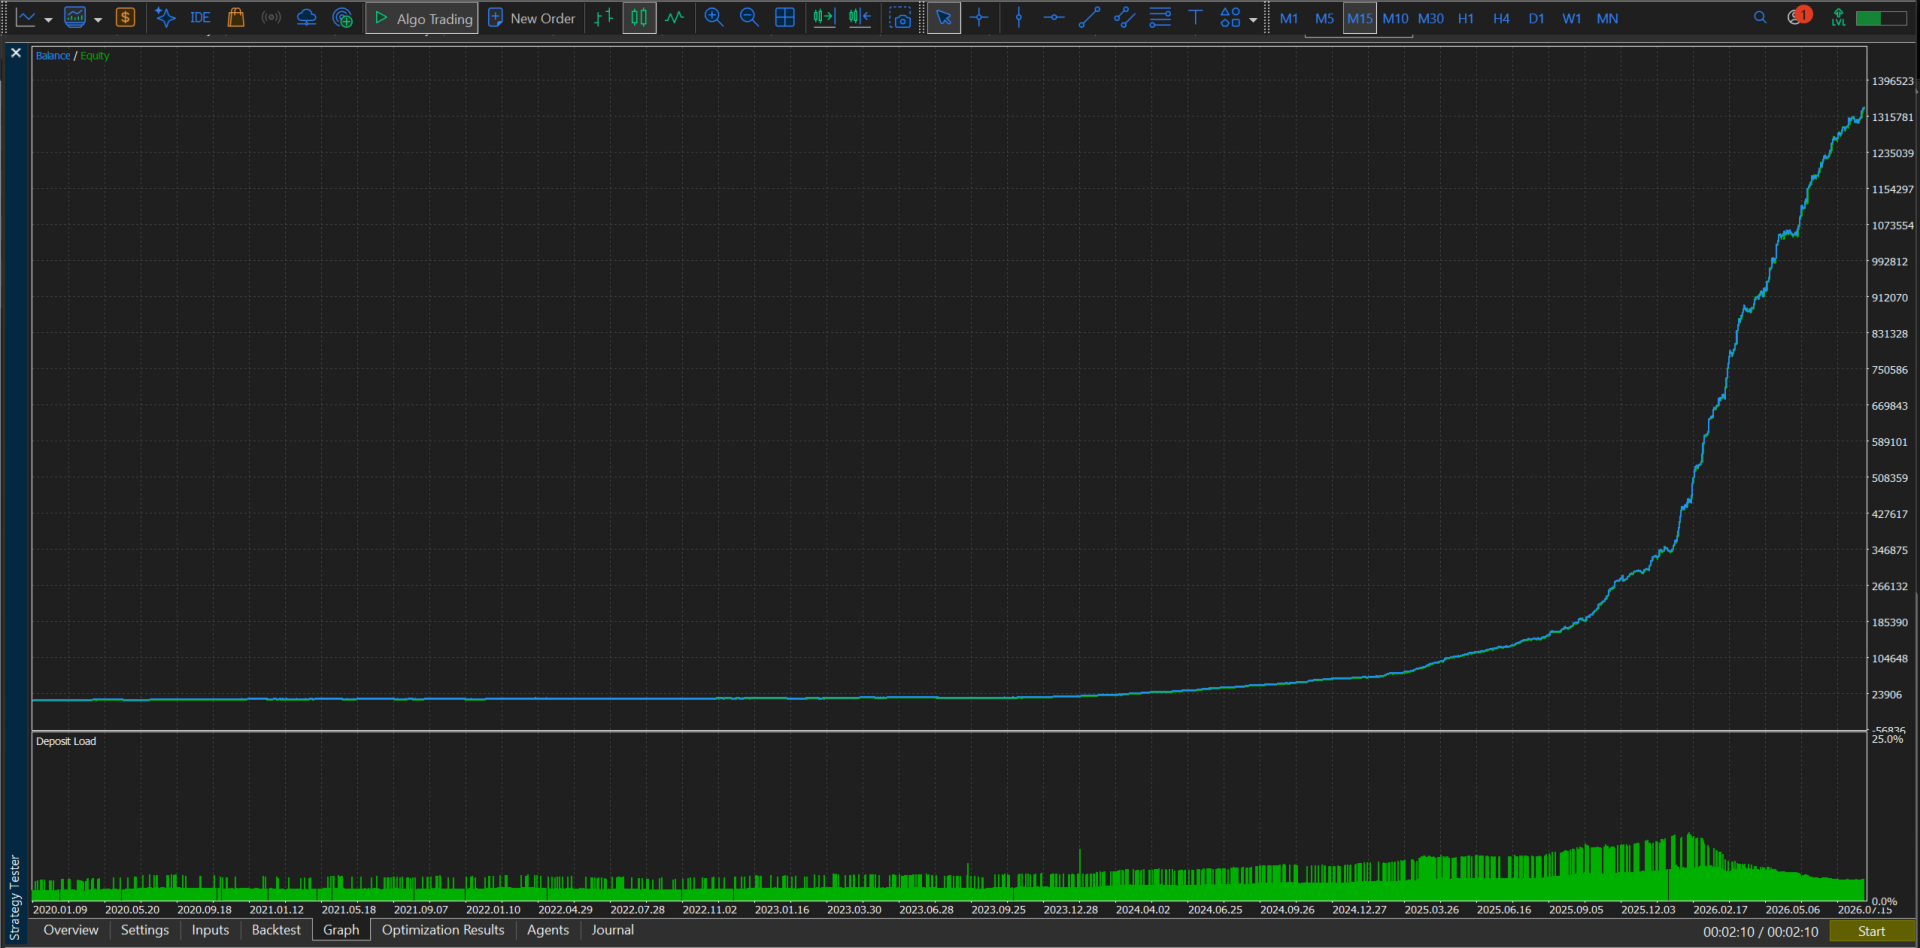Close the Strategy Tester panel

(x=16, y=53)
